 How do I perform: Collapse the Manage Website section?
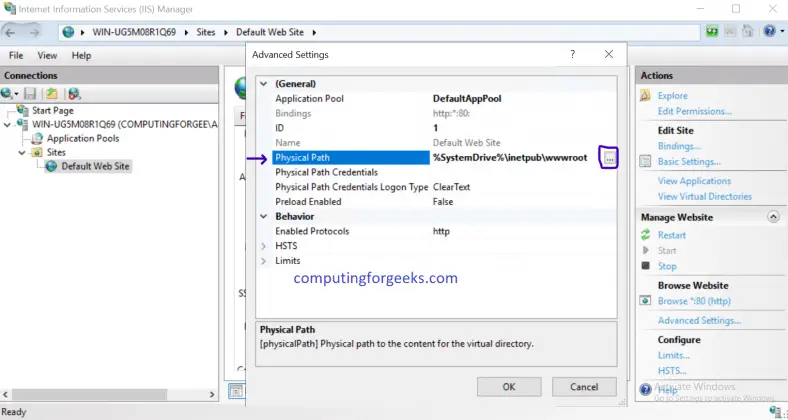point(772,217)
